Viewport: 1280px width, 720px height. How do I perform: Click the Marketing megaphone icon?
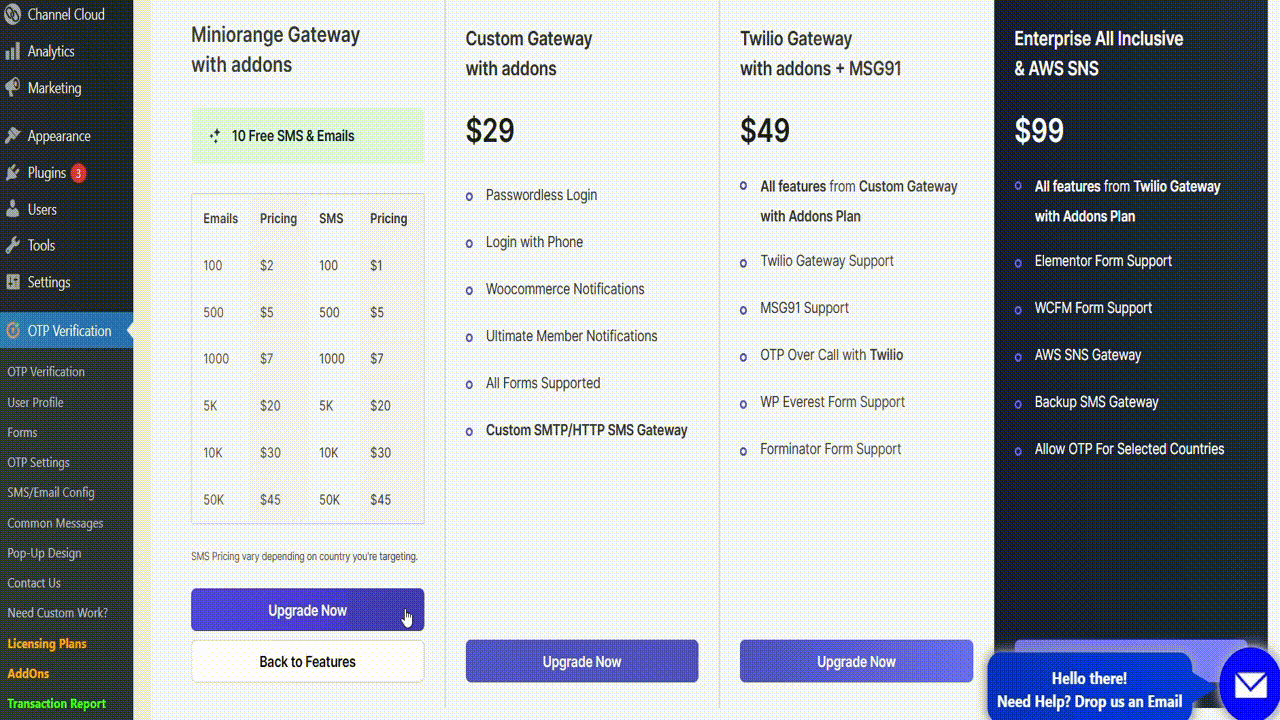coord(13,88)
